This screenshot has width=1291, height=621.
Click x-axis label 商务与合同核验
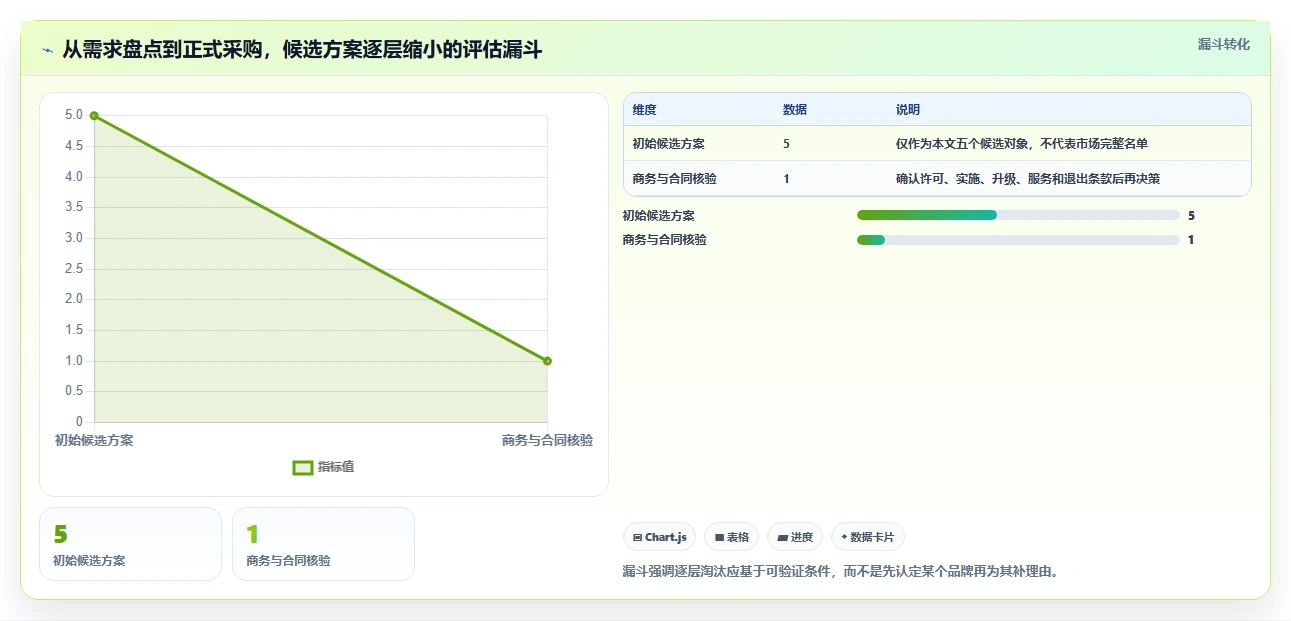tap(547, 440)
